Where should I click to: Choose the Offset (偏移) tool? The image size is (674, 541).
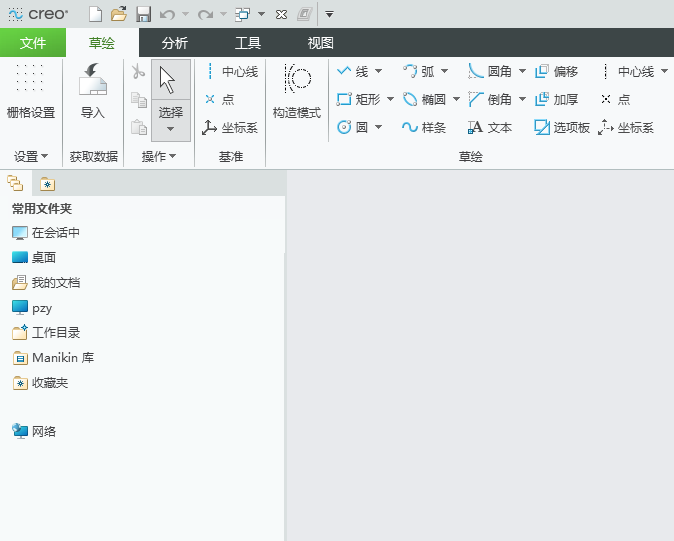557,71
